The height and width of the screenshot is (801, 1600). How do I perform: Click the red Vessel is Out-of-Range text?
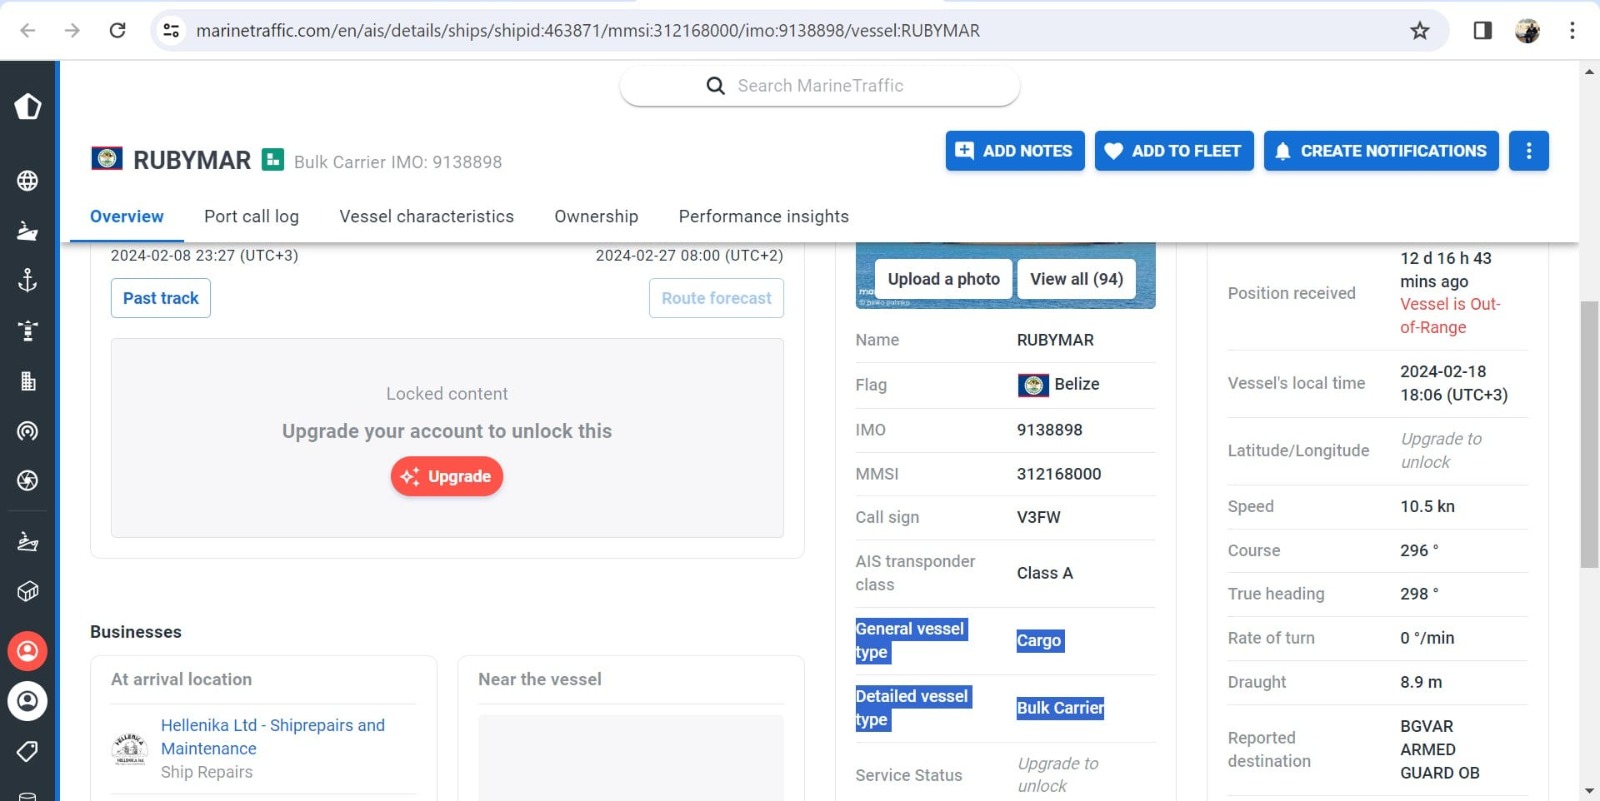coord(1450,316)
